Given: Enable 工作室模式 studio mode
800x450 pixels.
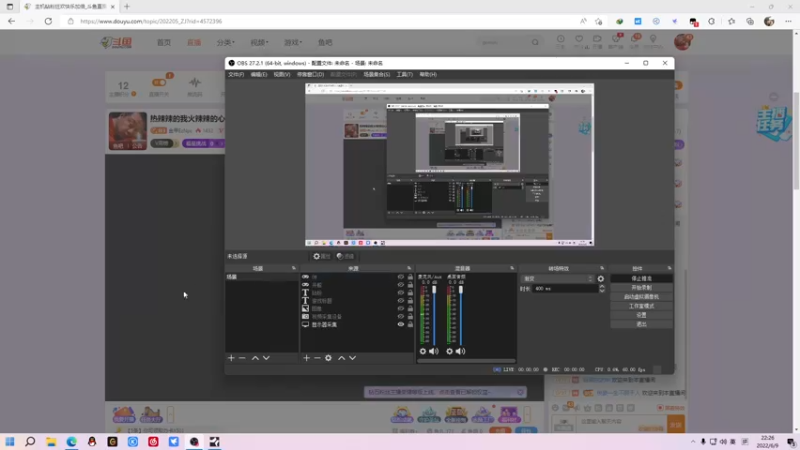Looking at the screenshot, I should pyautogui.click(x=641, y=306).
